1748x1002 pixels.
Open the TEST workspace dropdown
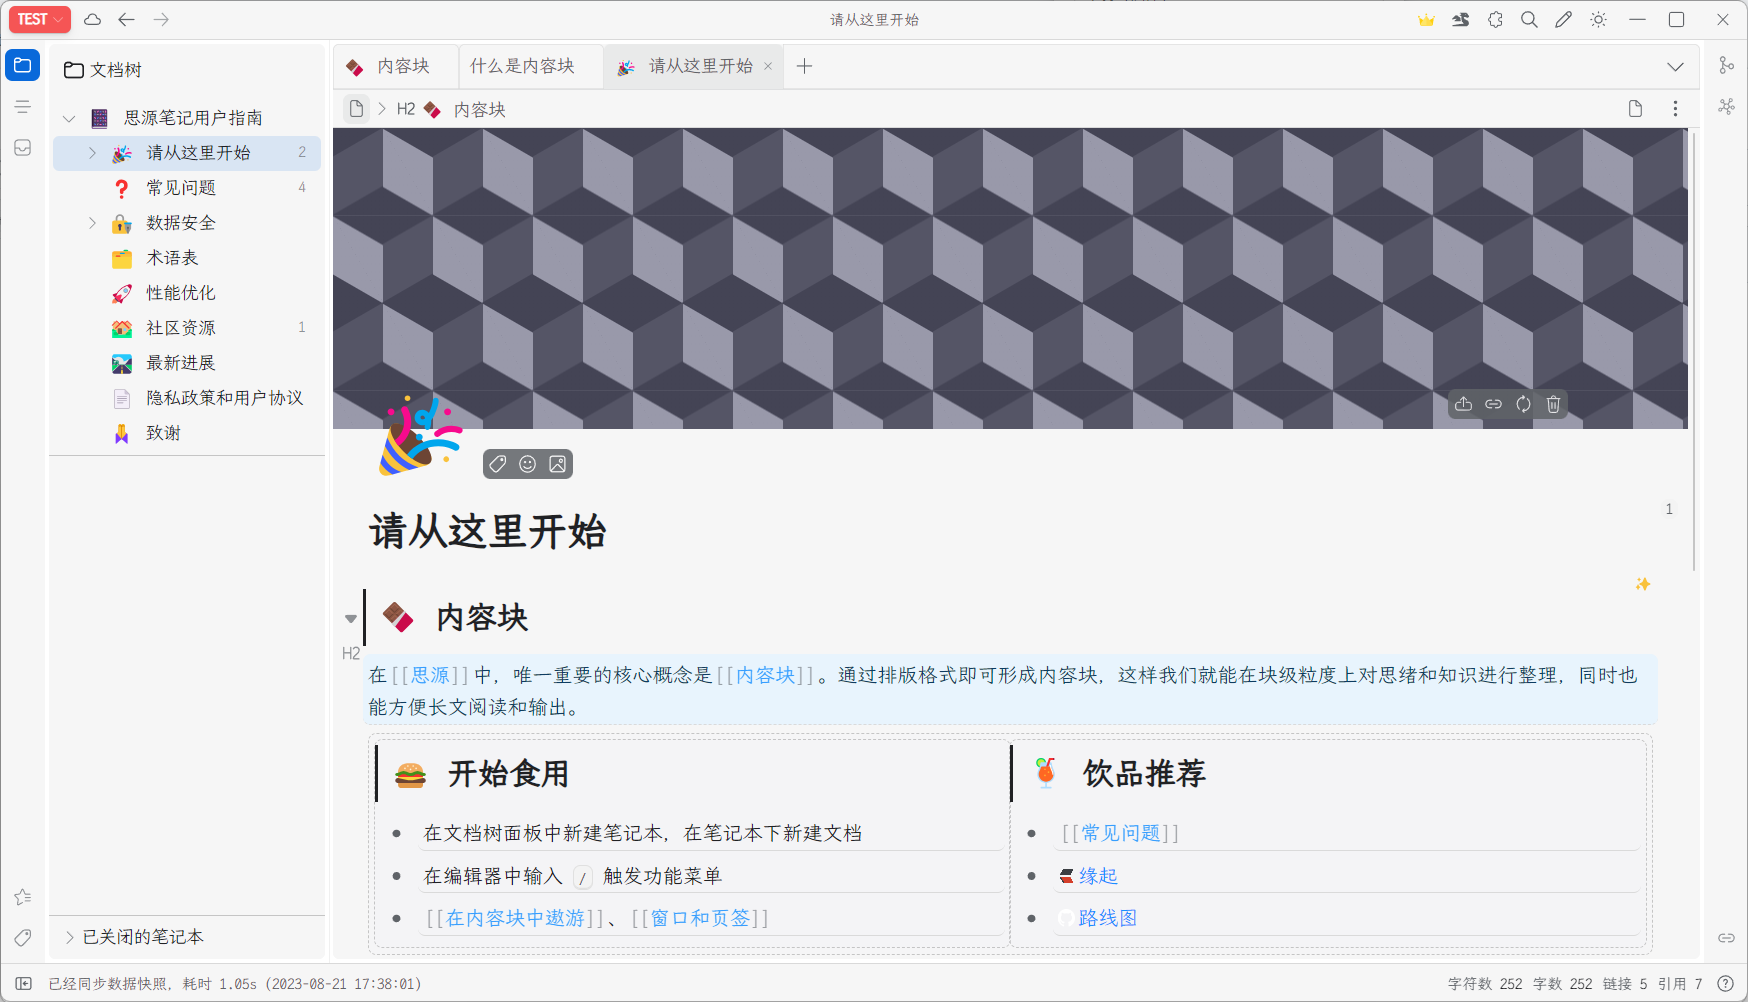39,19
